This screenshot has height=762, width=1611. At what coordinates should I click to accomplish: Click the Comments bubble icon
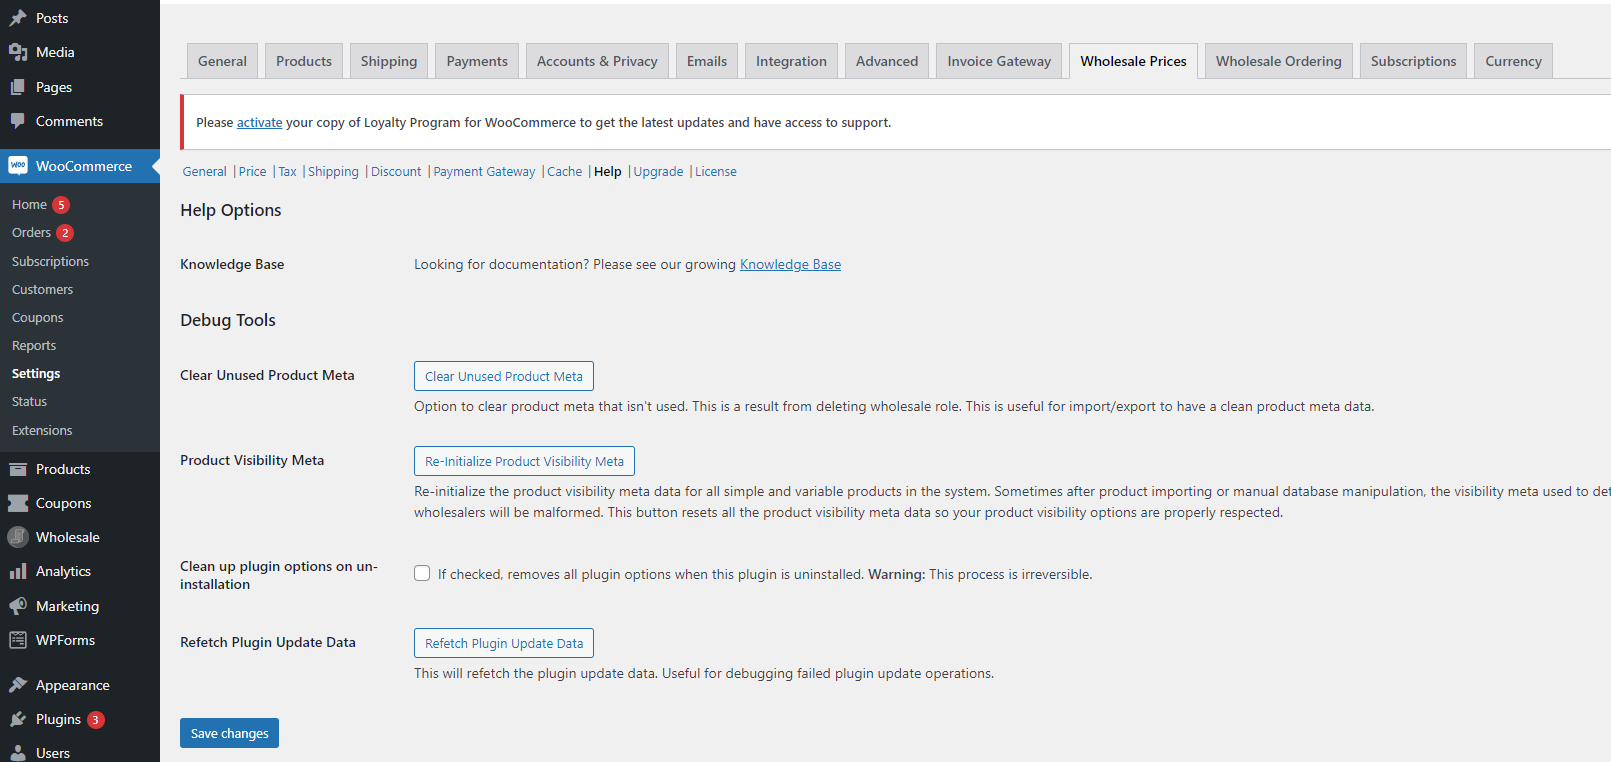(x=18, y=121)
